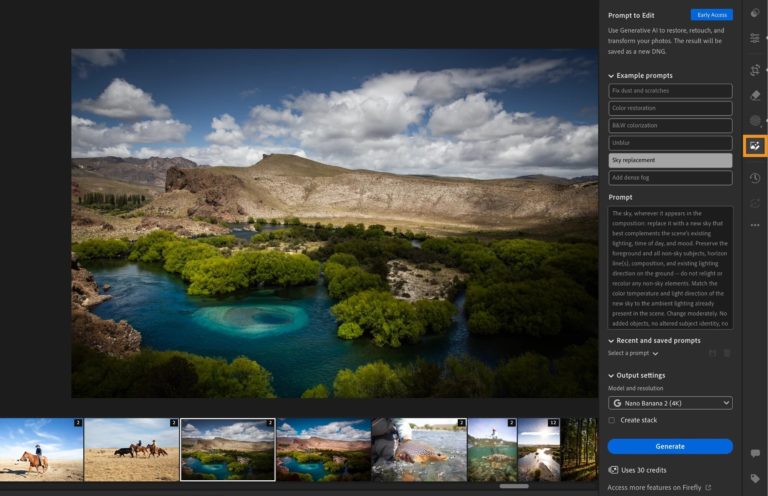Choose the Unblur example prompt
Image resolution: width=768 pixels, height=496 pixels.
[x=670, y=143]
